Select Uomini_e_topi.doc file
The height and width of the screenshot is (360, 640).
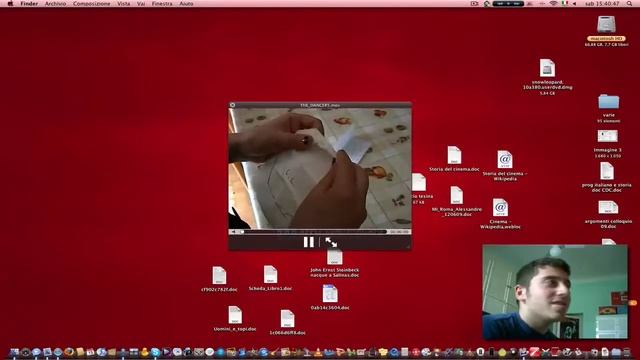pos(235,315)
